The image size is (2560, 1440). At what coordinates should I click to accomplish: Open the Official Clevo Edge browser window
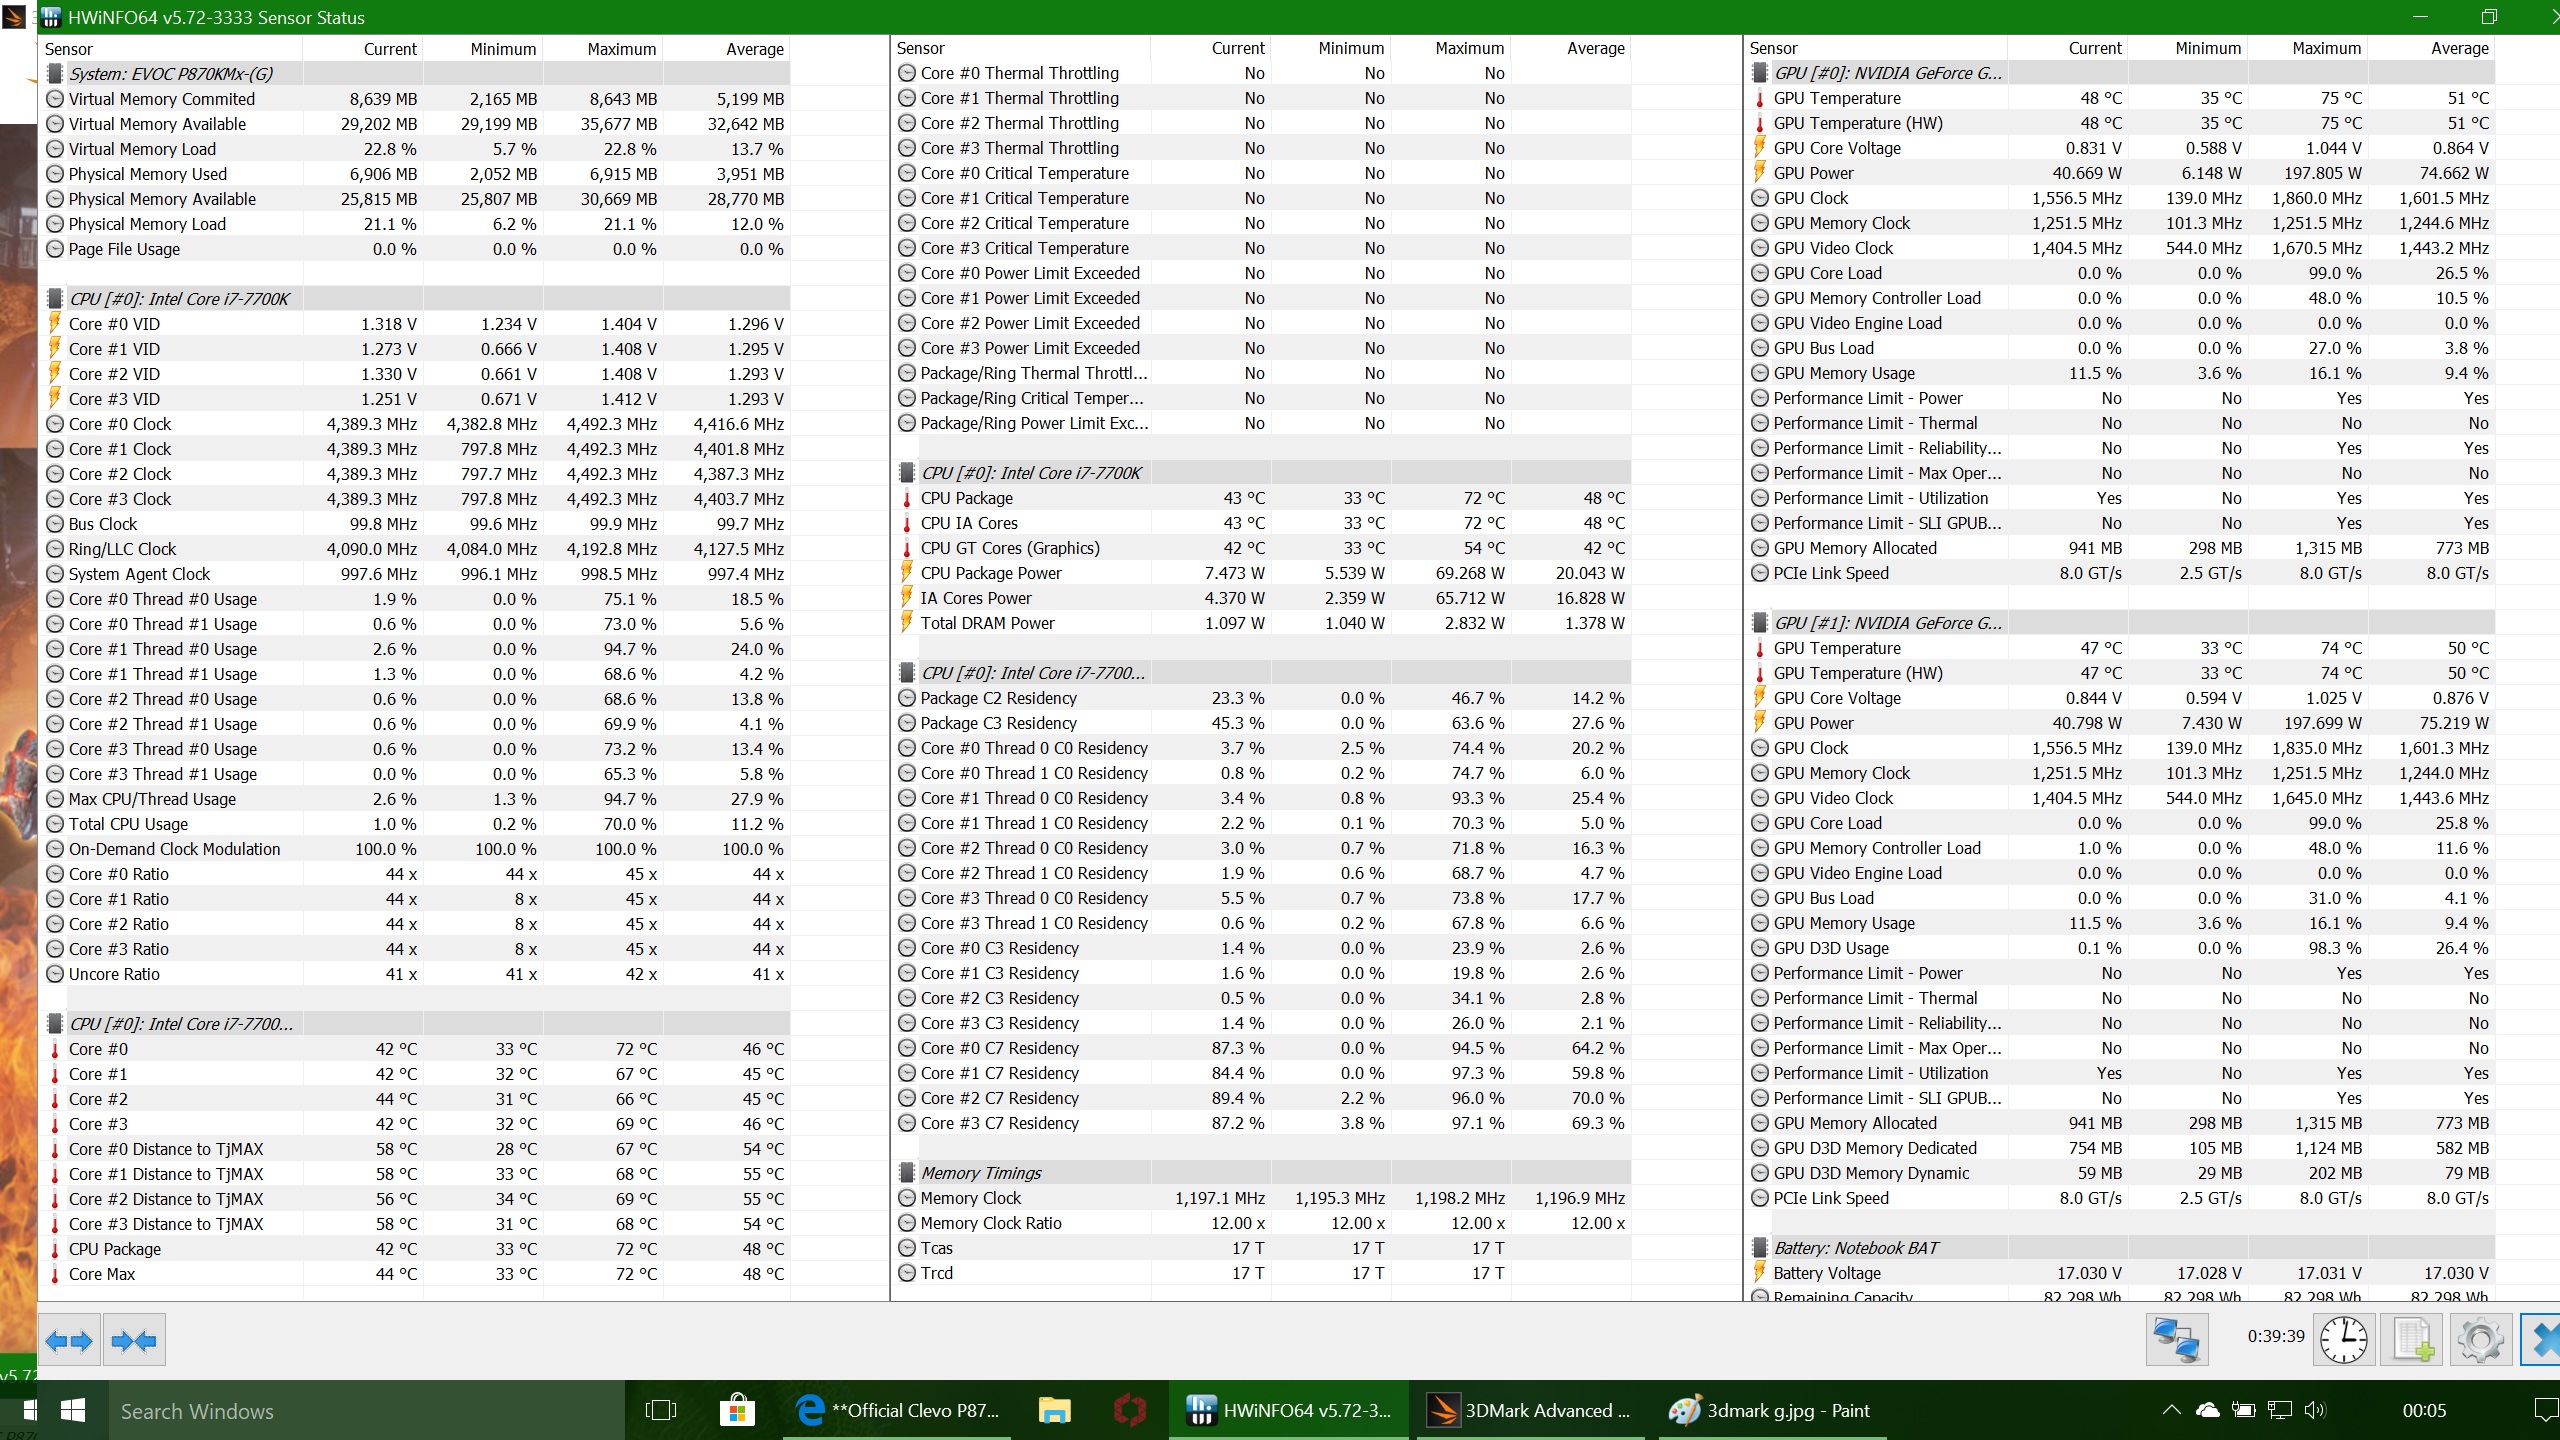pos(898,1411)
